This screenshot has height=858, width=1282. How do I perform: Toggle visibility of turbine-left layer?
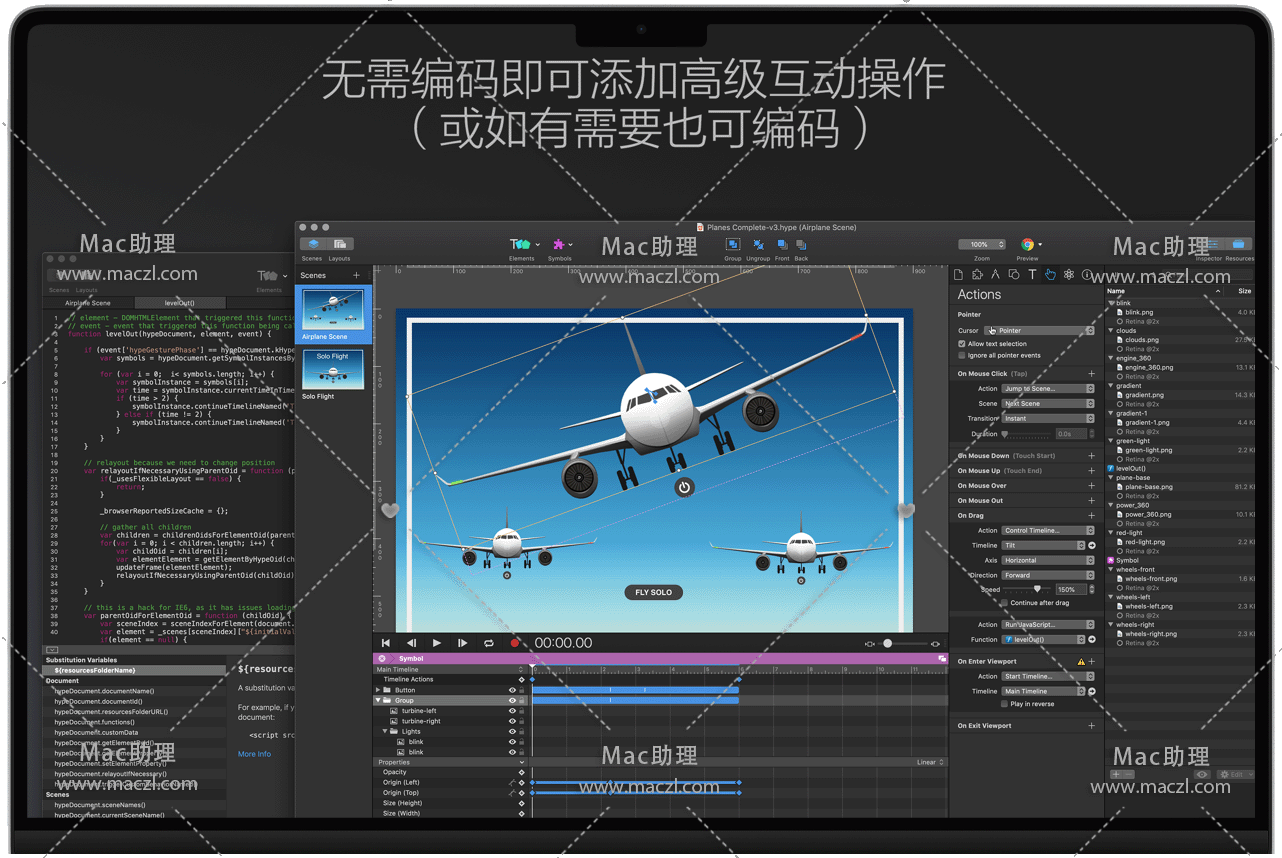pyautogui.click(x=512, y=711)
